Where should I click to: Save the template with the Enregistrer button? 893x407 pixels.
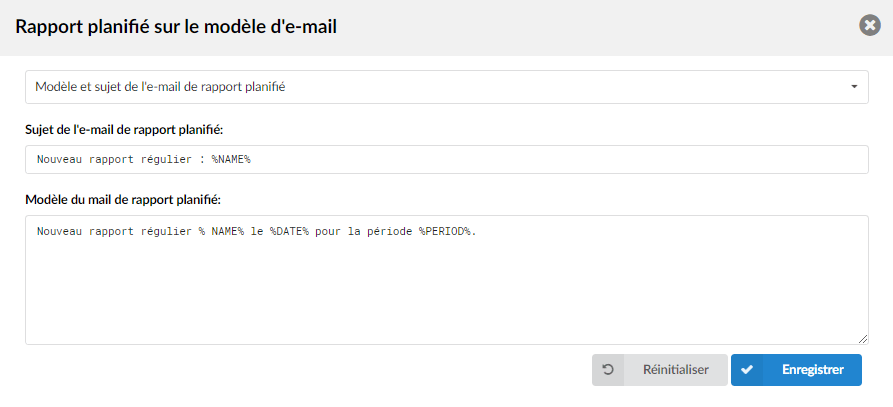796,370
